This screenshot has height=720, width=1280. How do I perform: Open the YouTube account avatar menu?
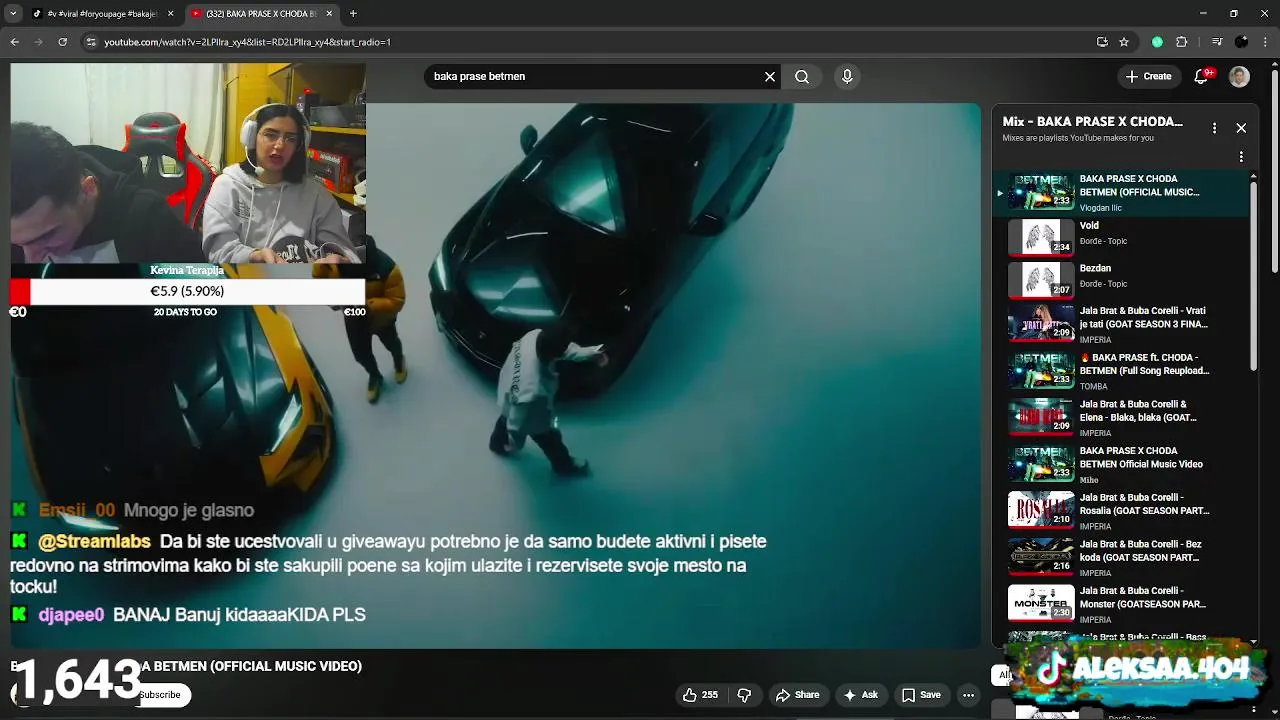[1239, 76]
